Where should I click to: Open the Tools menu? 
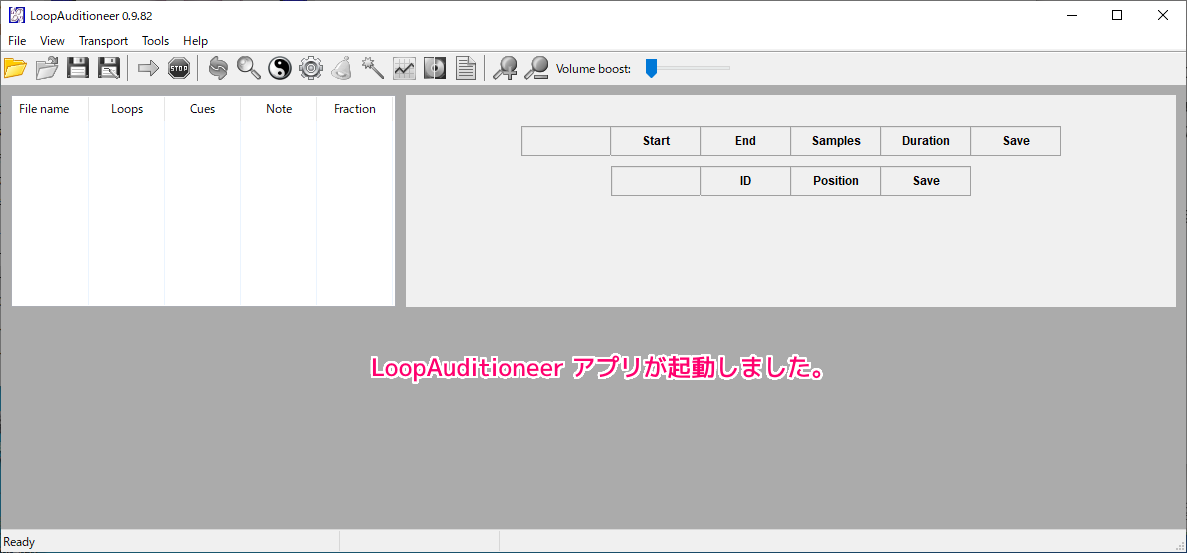[155, 41]
